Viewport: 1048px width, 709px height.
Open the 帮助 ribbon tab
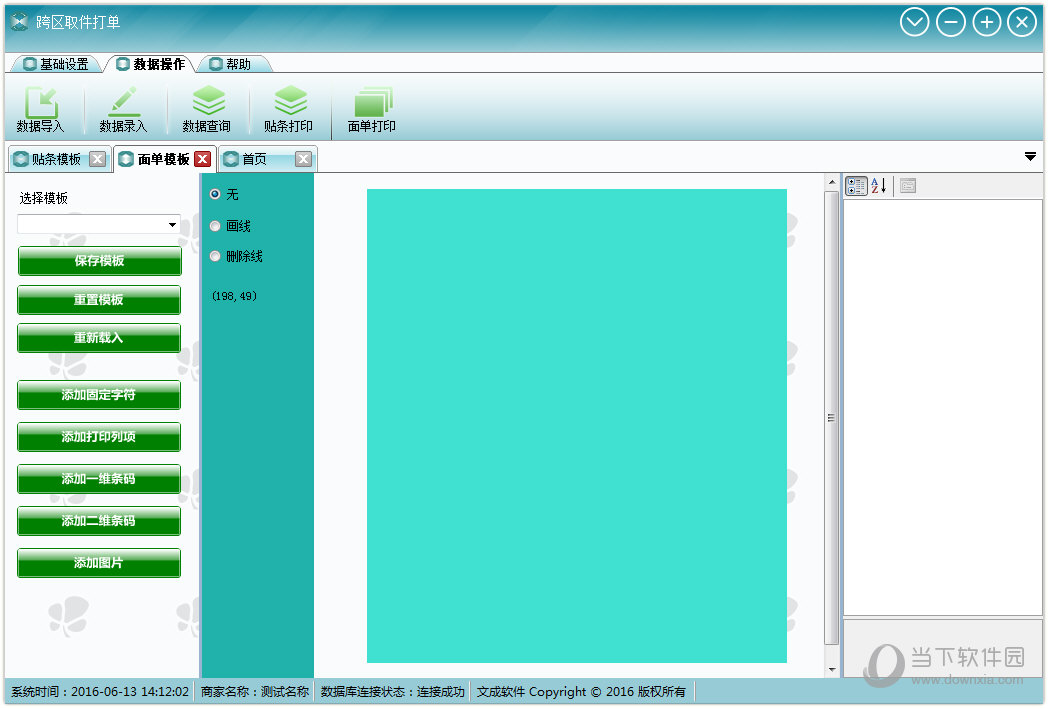(x=236, y=64)
